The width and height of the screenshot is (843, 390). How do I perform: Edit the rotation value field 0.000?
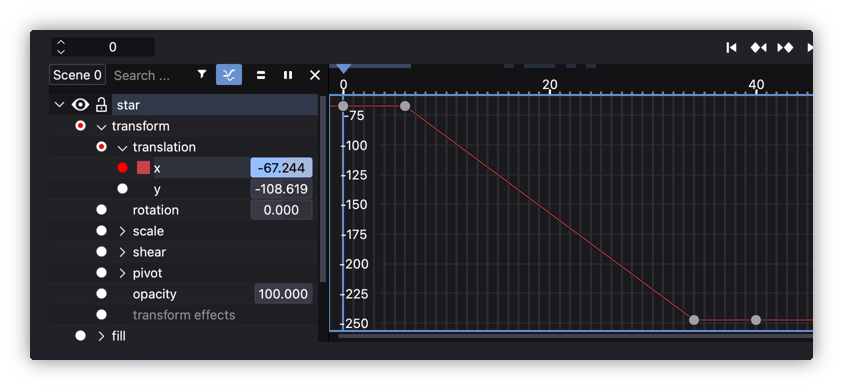click(281, 210)
